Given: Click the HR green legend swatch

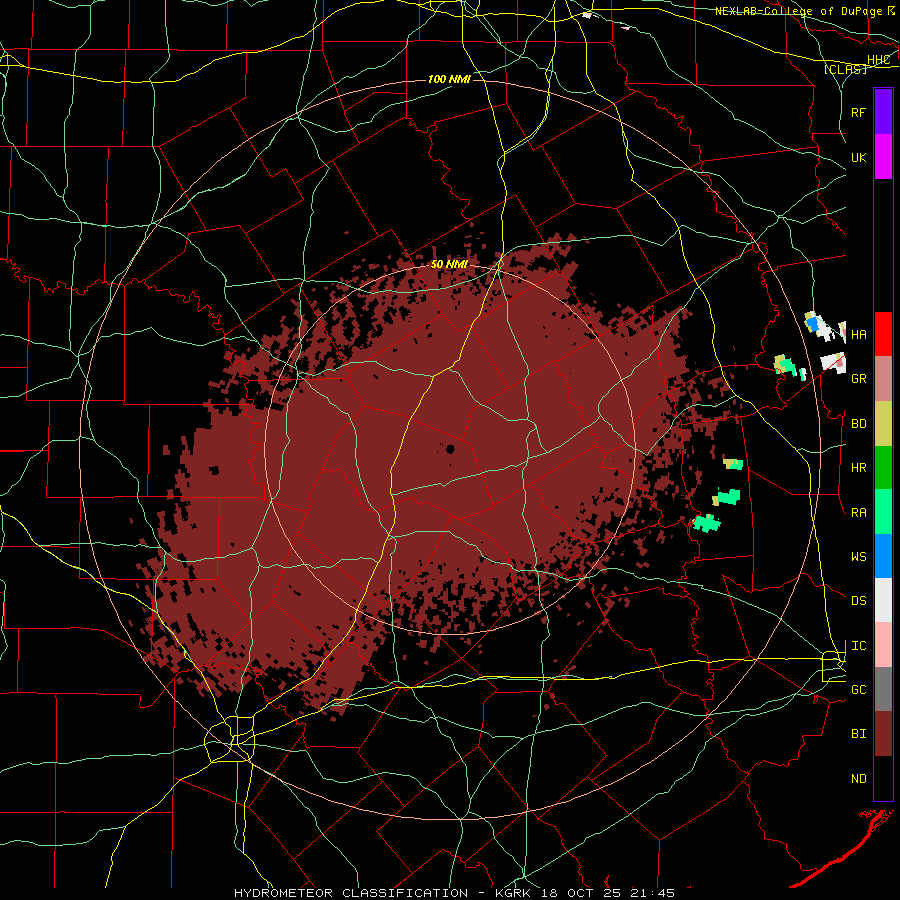Looking at the screenshot, I should (x=883, y=468).
